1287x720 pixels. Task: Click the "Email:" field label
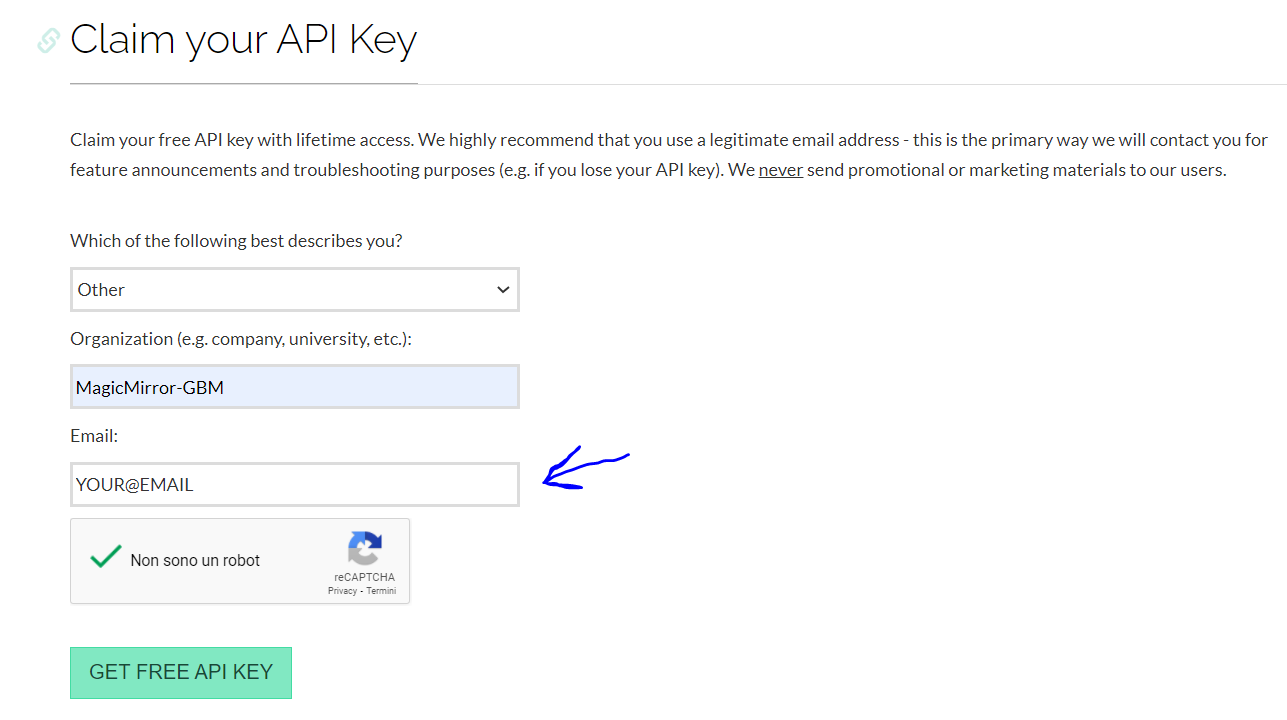point(94,436)
